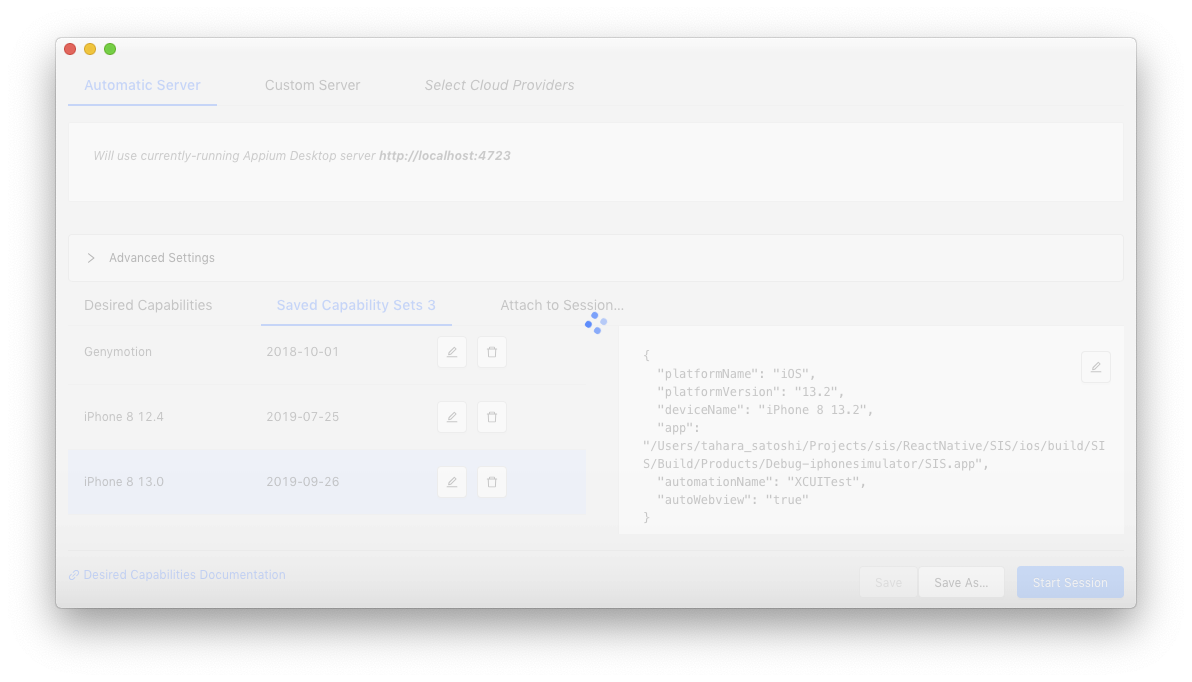This screenshot has width=1192, height=682.
Task: Select the iPhone 8 12.4 row
Action: (327, 417)
